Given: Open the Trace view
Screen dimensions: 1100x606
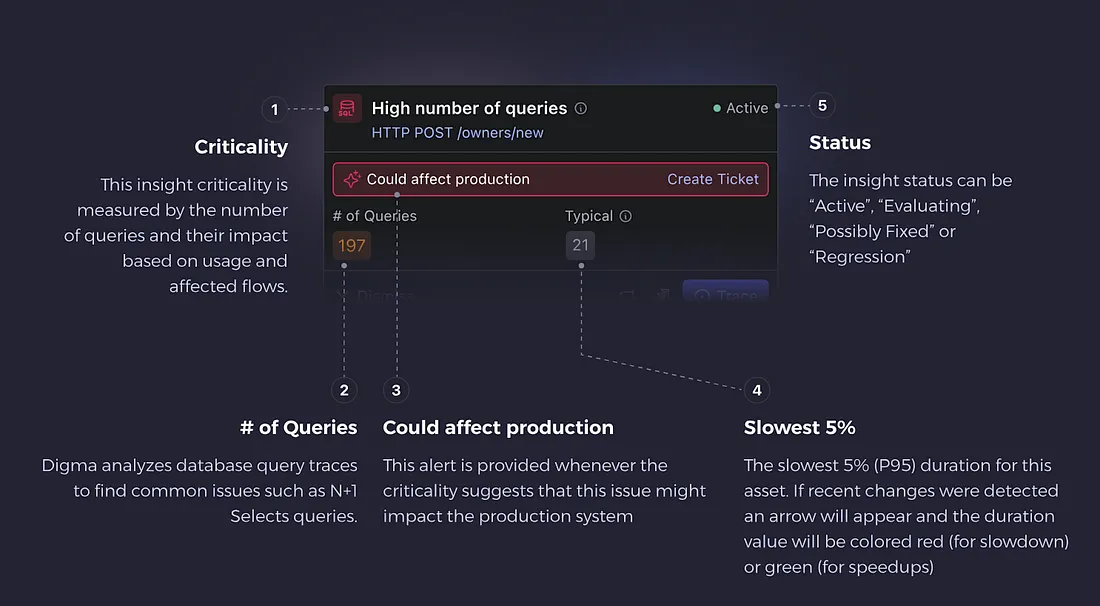Looking at the screenshot, I should [728, 295].
